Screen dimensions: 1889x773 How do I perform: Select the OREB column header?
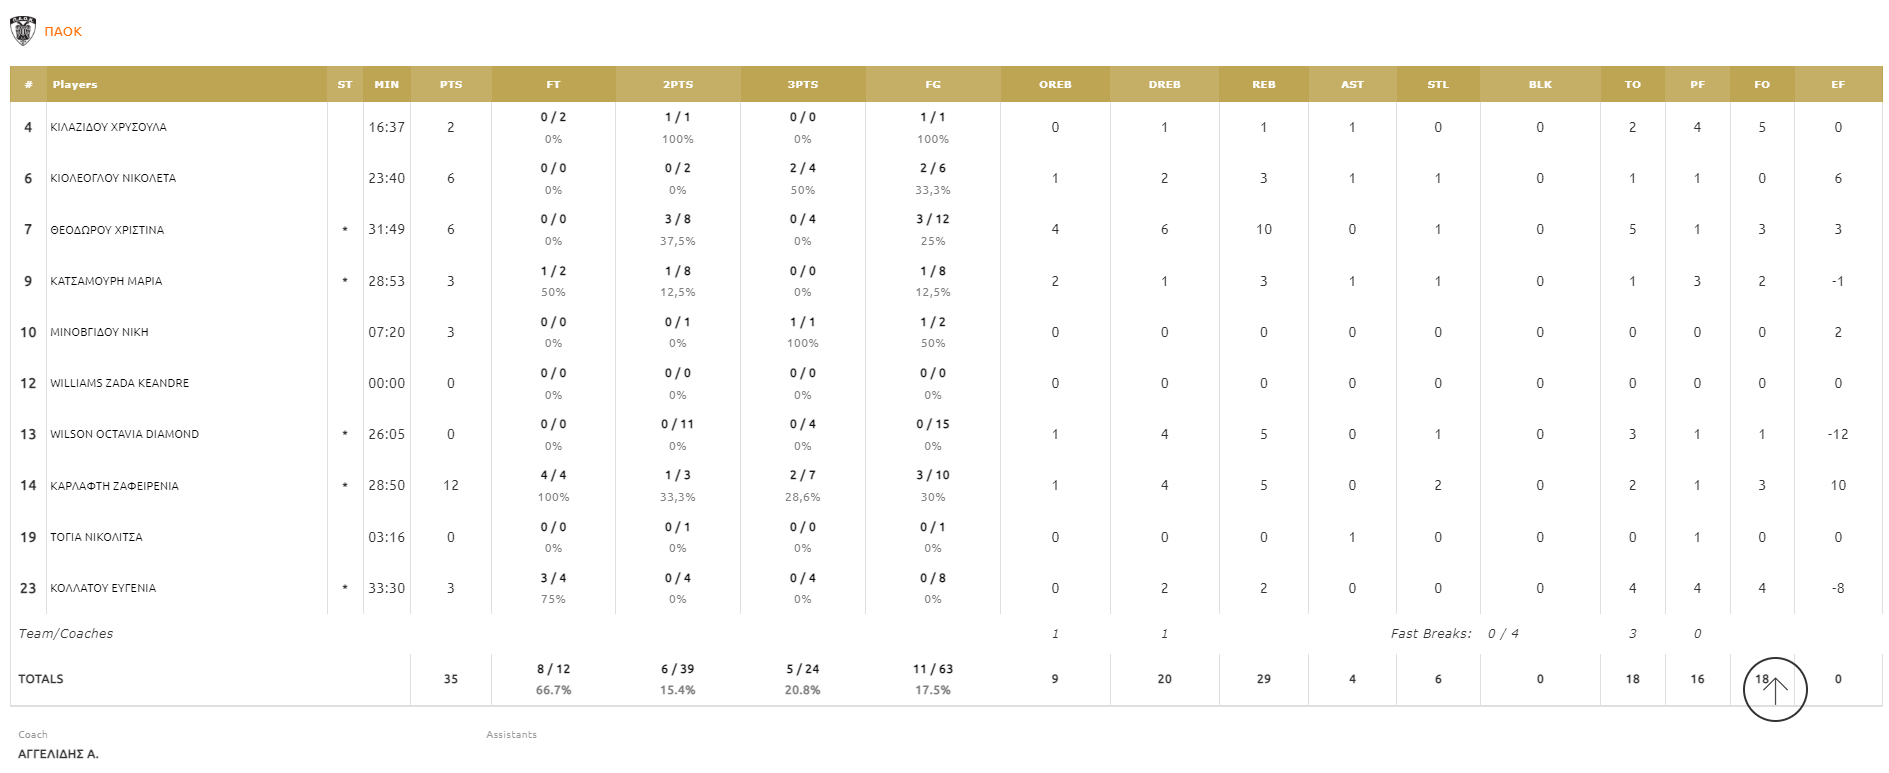point(1055,85)
